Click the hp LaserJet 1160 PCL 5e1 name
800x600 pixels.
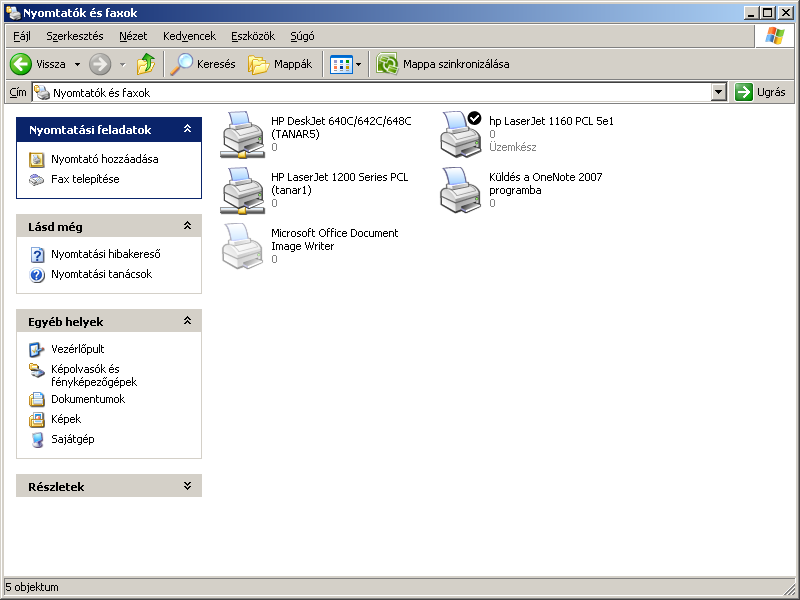pos(551,121)
